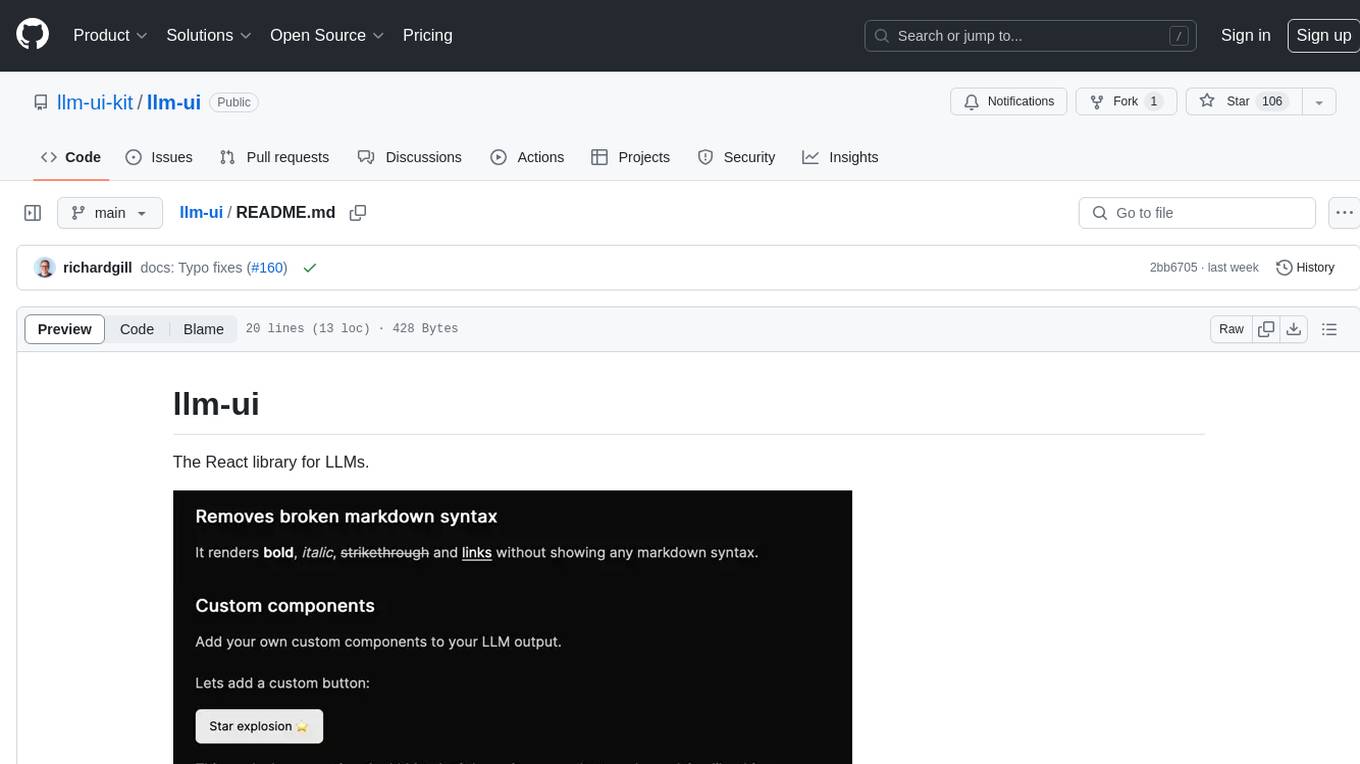Open the Raw file view
The image size is (1360, 764).
[x=1231, y=329]
